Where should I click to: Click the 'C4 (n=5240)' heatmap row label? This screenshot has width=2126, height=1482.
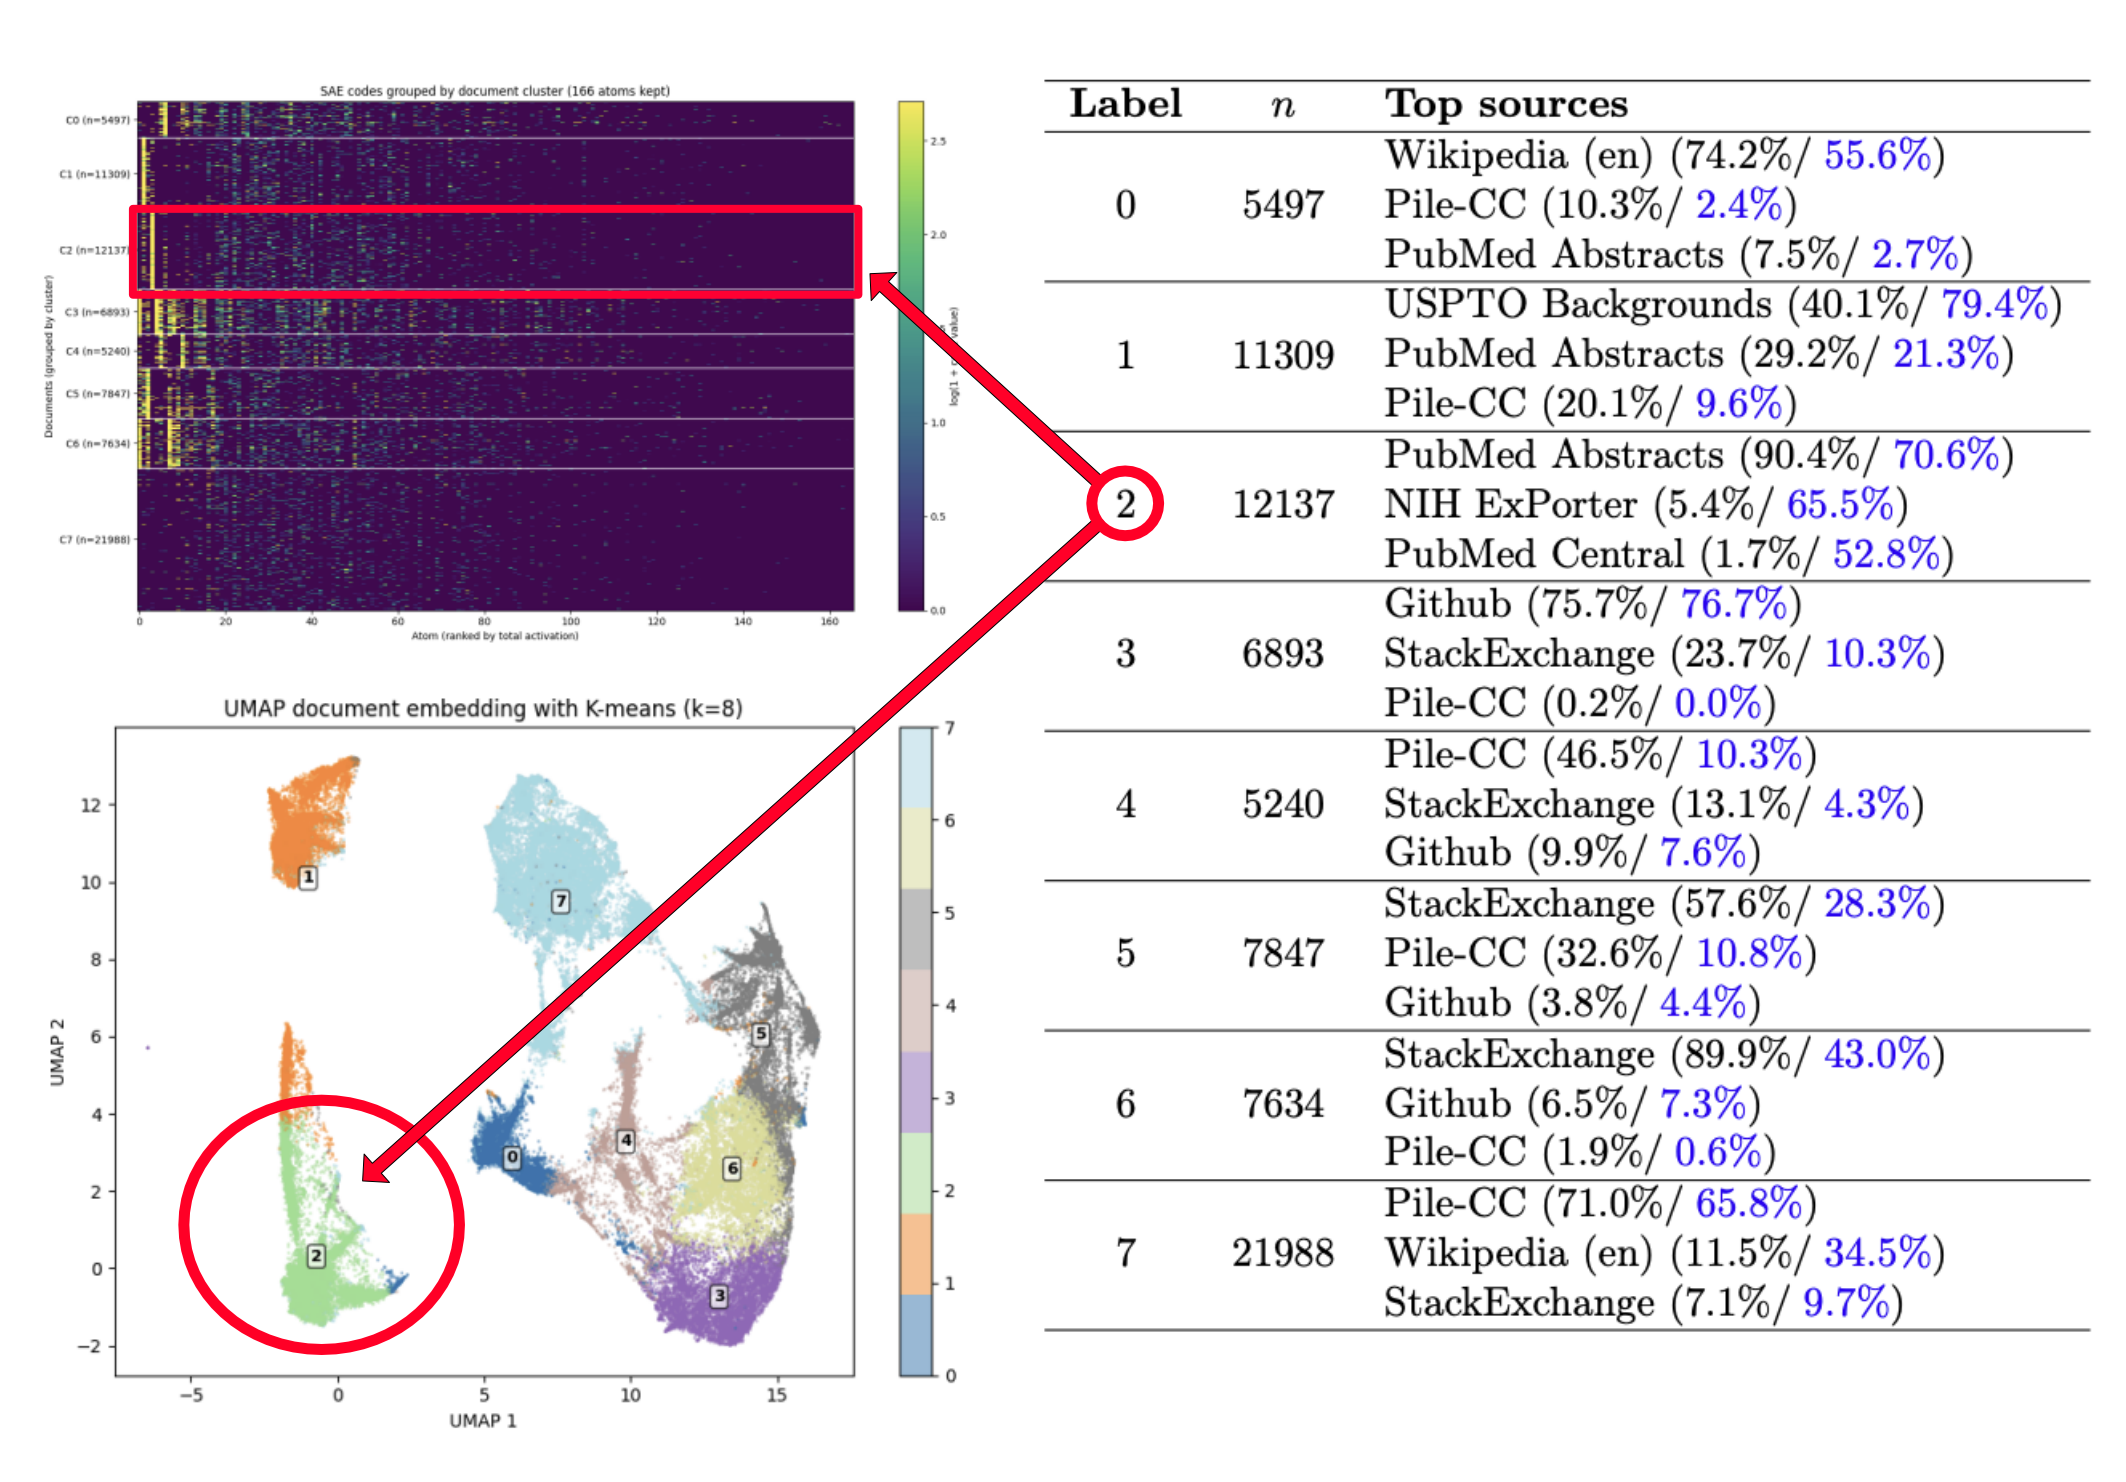[x=97, y=351]
